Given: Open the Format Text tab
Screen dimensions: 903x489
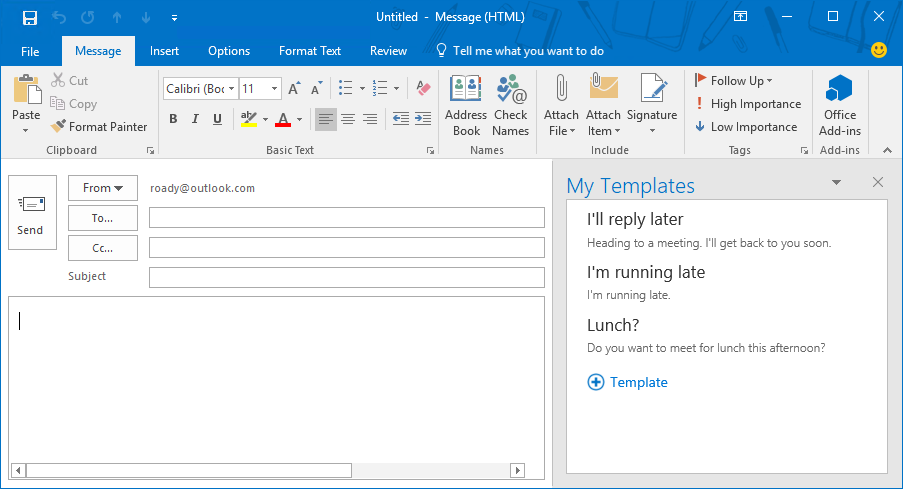Looking at the screenshot, I should (x=310, y=51).
